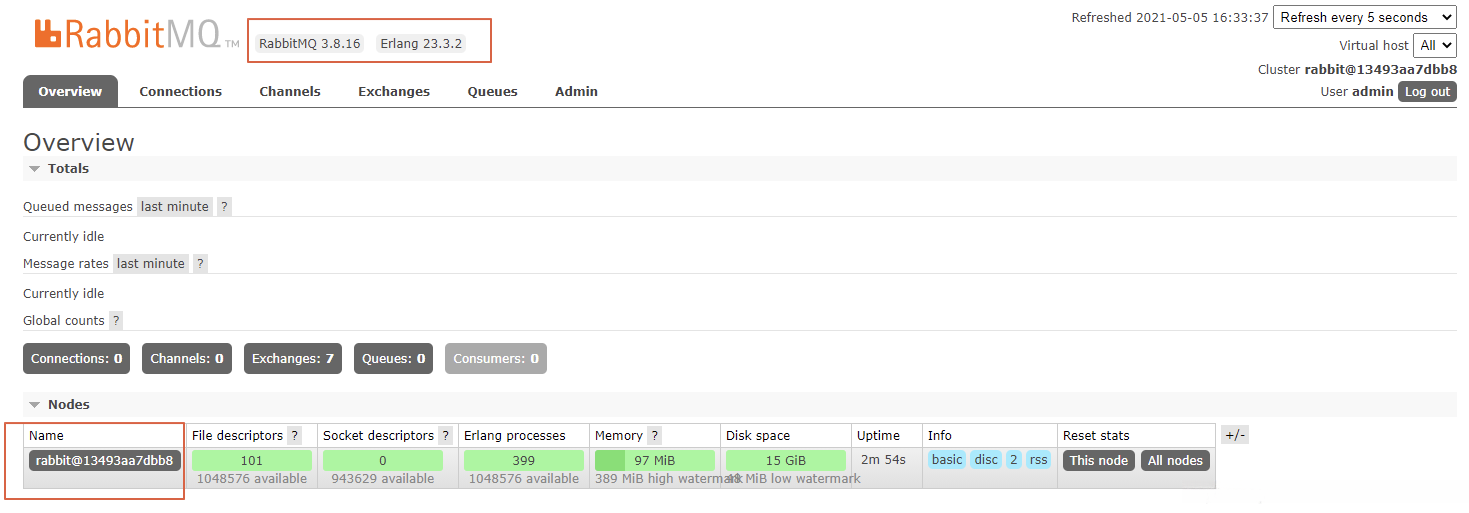This screenshot has height=513, width=1469.
Task: Click the RabbitMQ logo
Action: [x=137, y=34]
